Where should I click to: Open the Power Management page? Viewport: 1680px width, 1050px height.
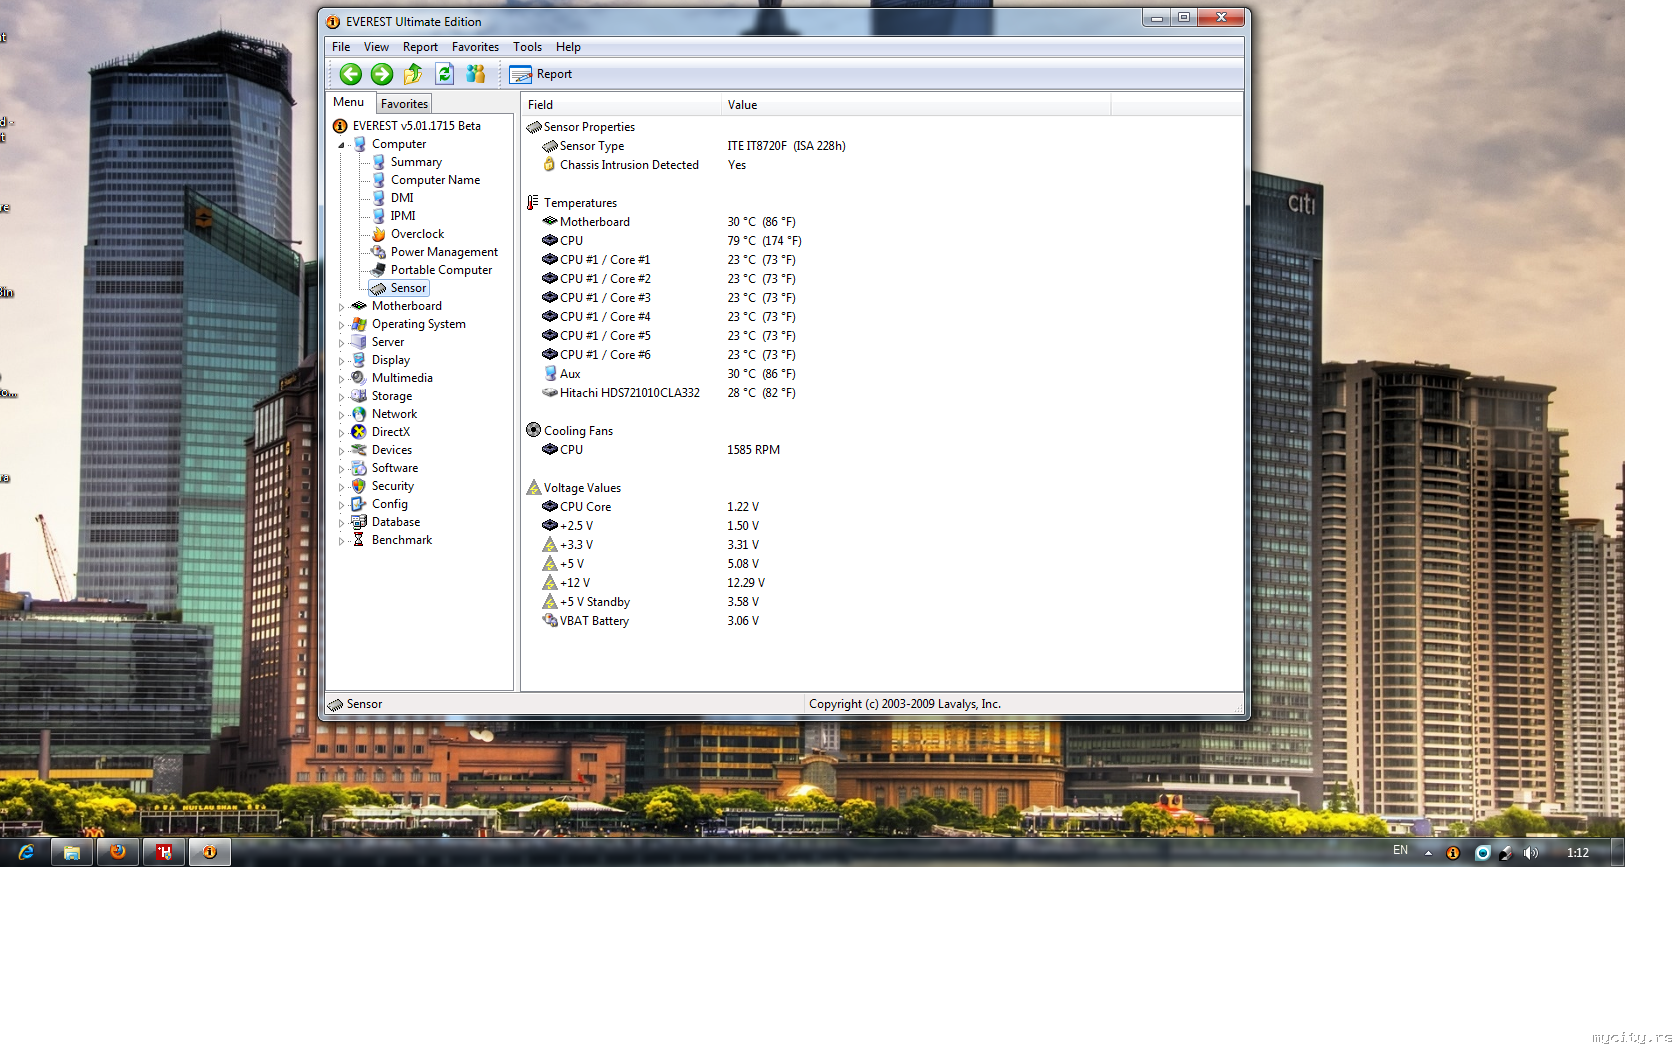tap(444, 252)
